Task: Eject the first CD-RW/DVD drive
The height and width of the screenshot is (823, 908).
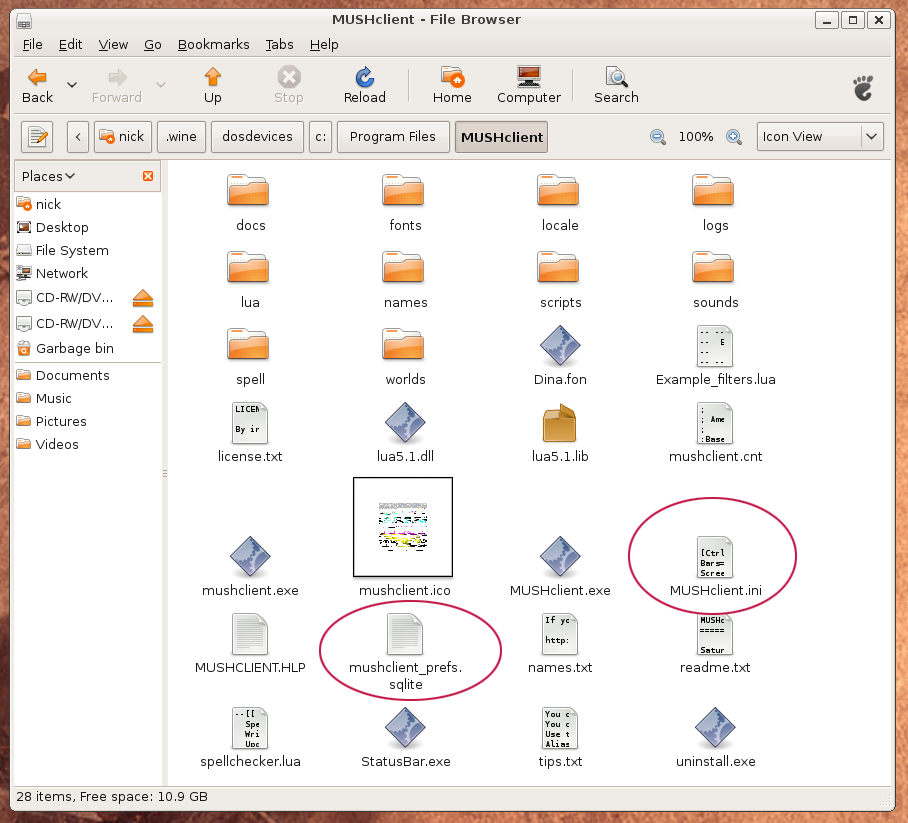Action: 143,298
